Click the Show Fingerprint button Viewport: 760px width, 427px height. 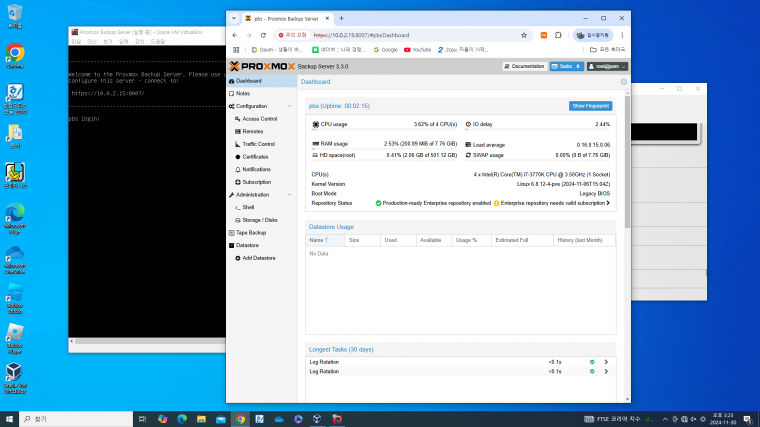590,106
